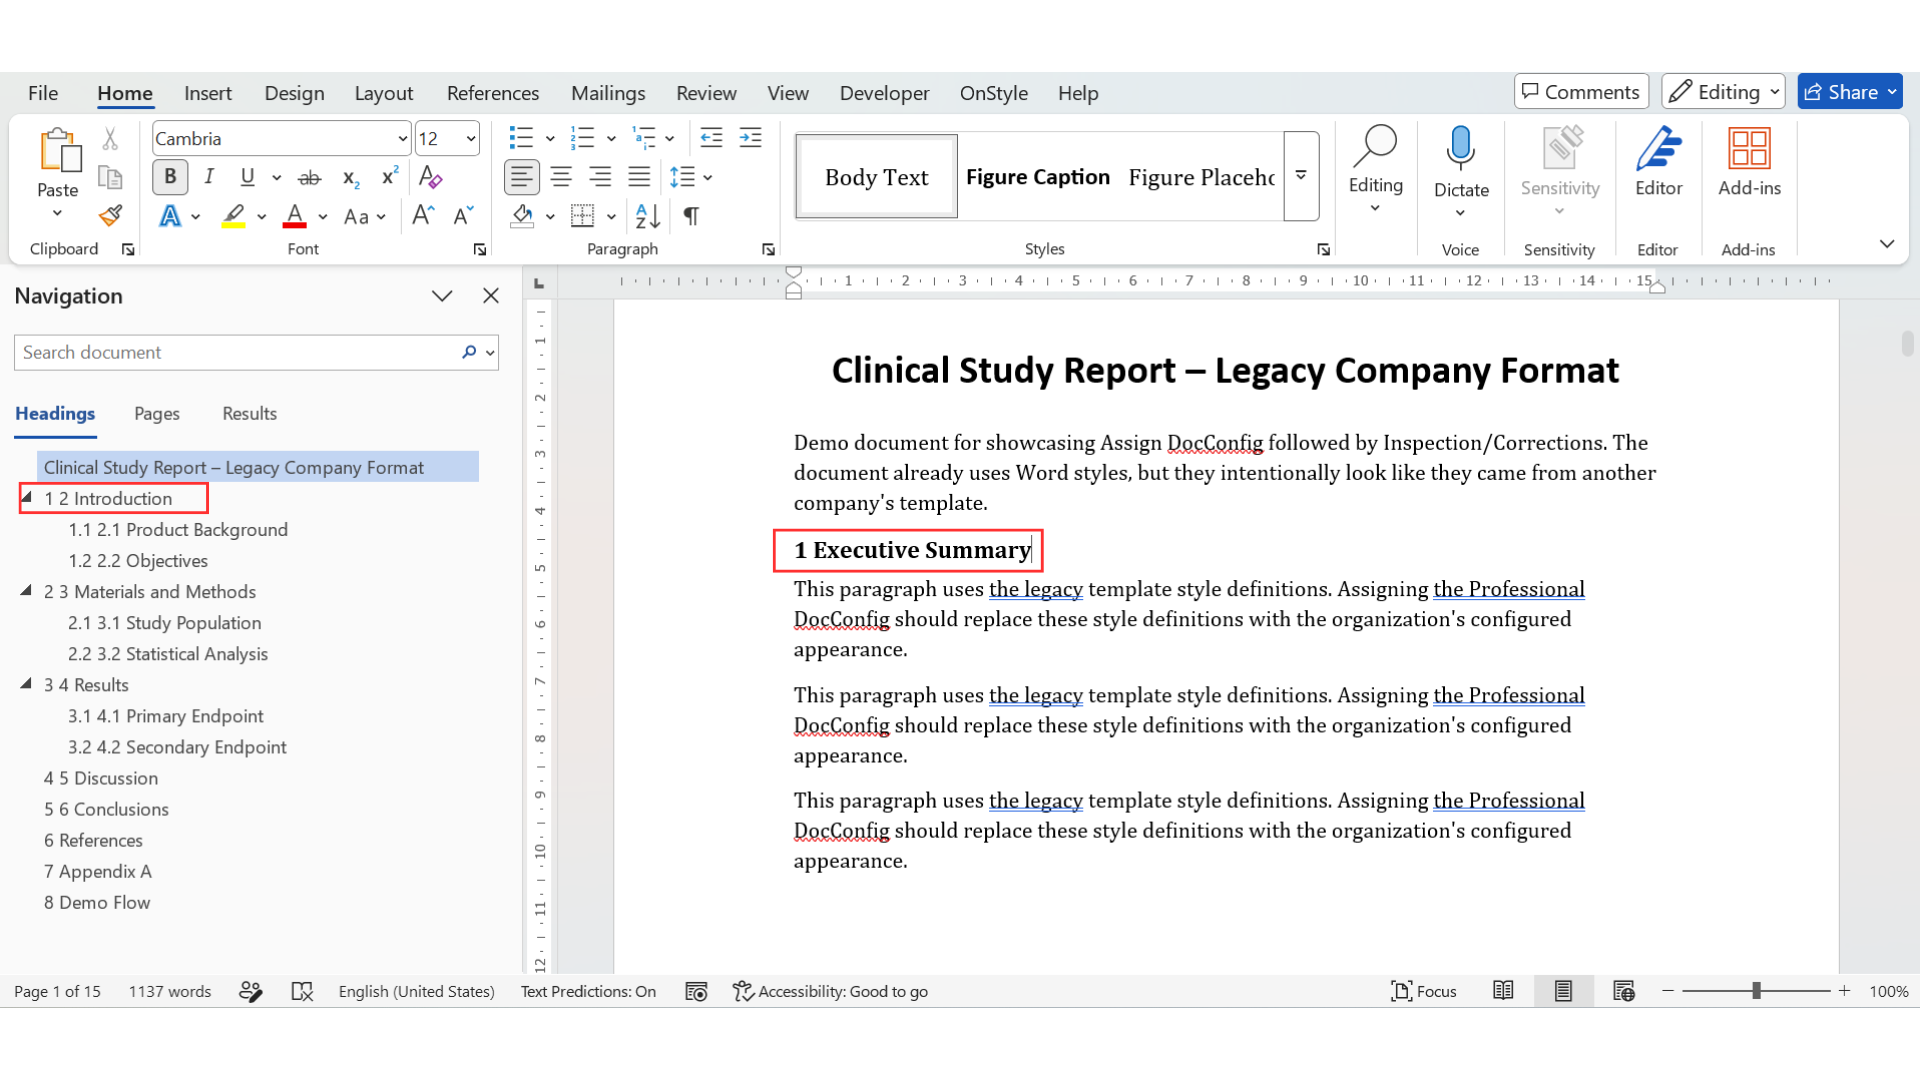Show the Results navigation tab
Viewport: 1920px width, 1080px height.
point(249,413)
